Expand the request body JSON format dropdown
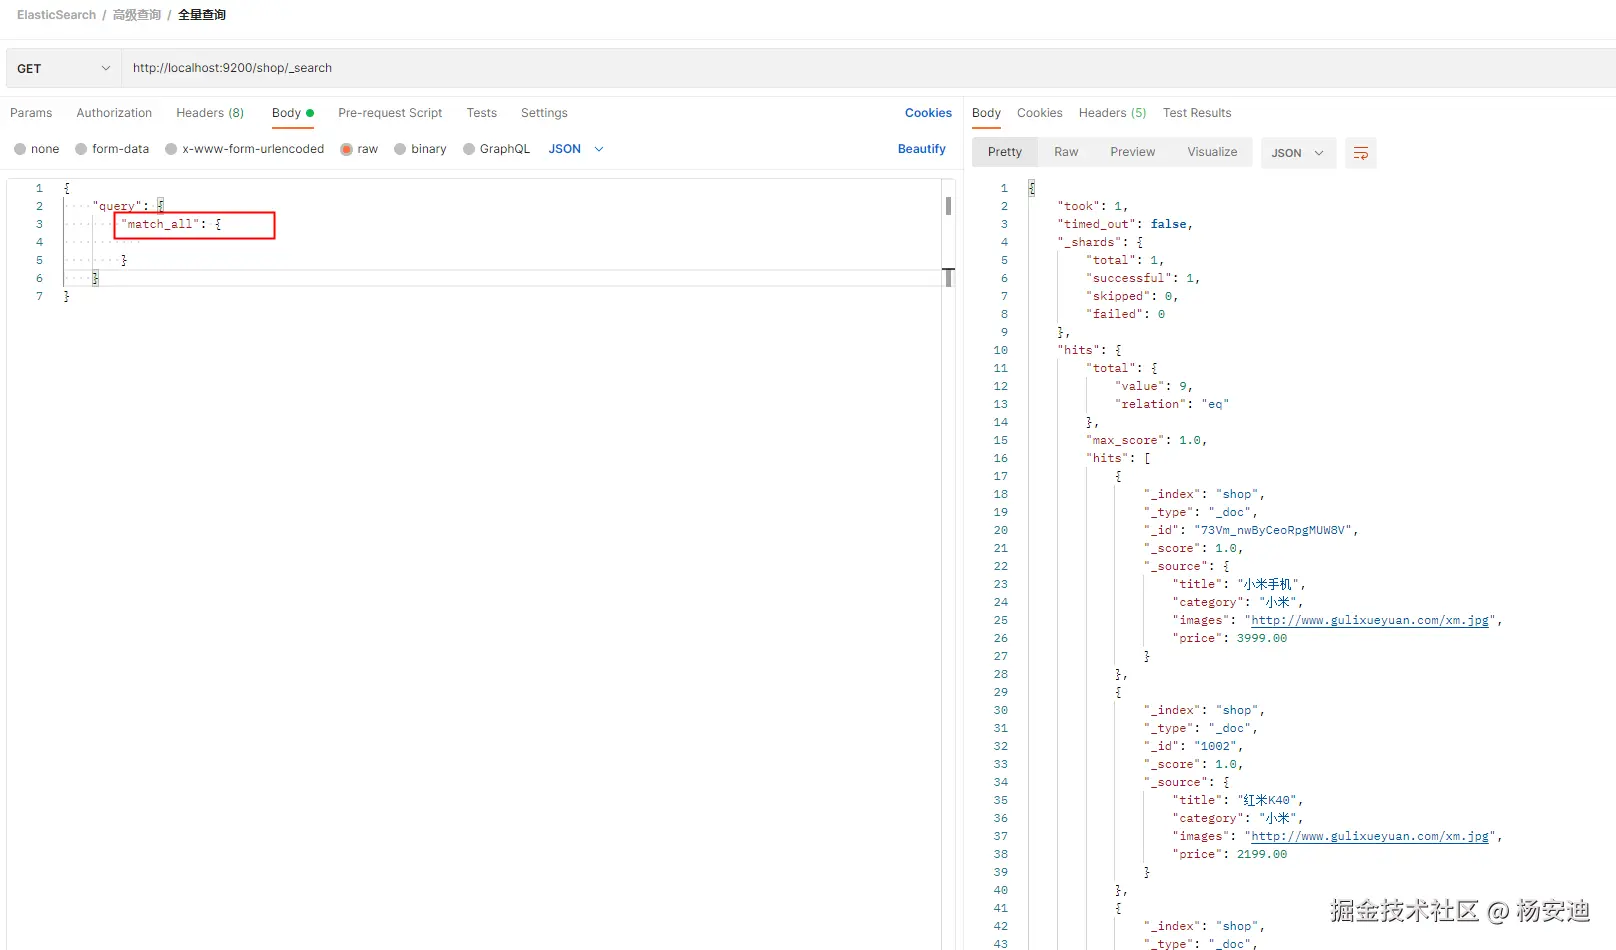 coord(576,149)
